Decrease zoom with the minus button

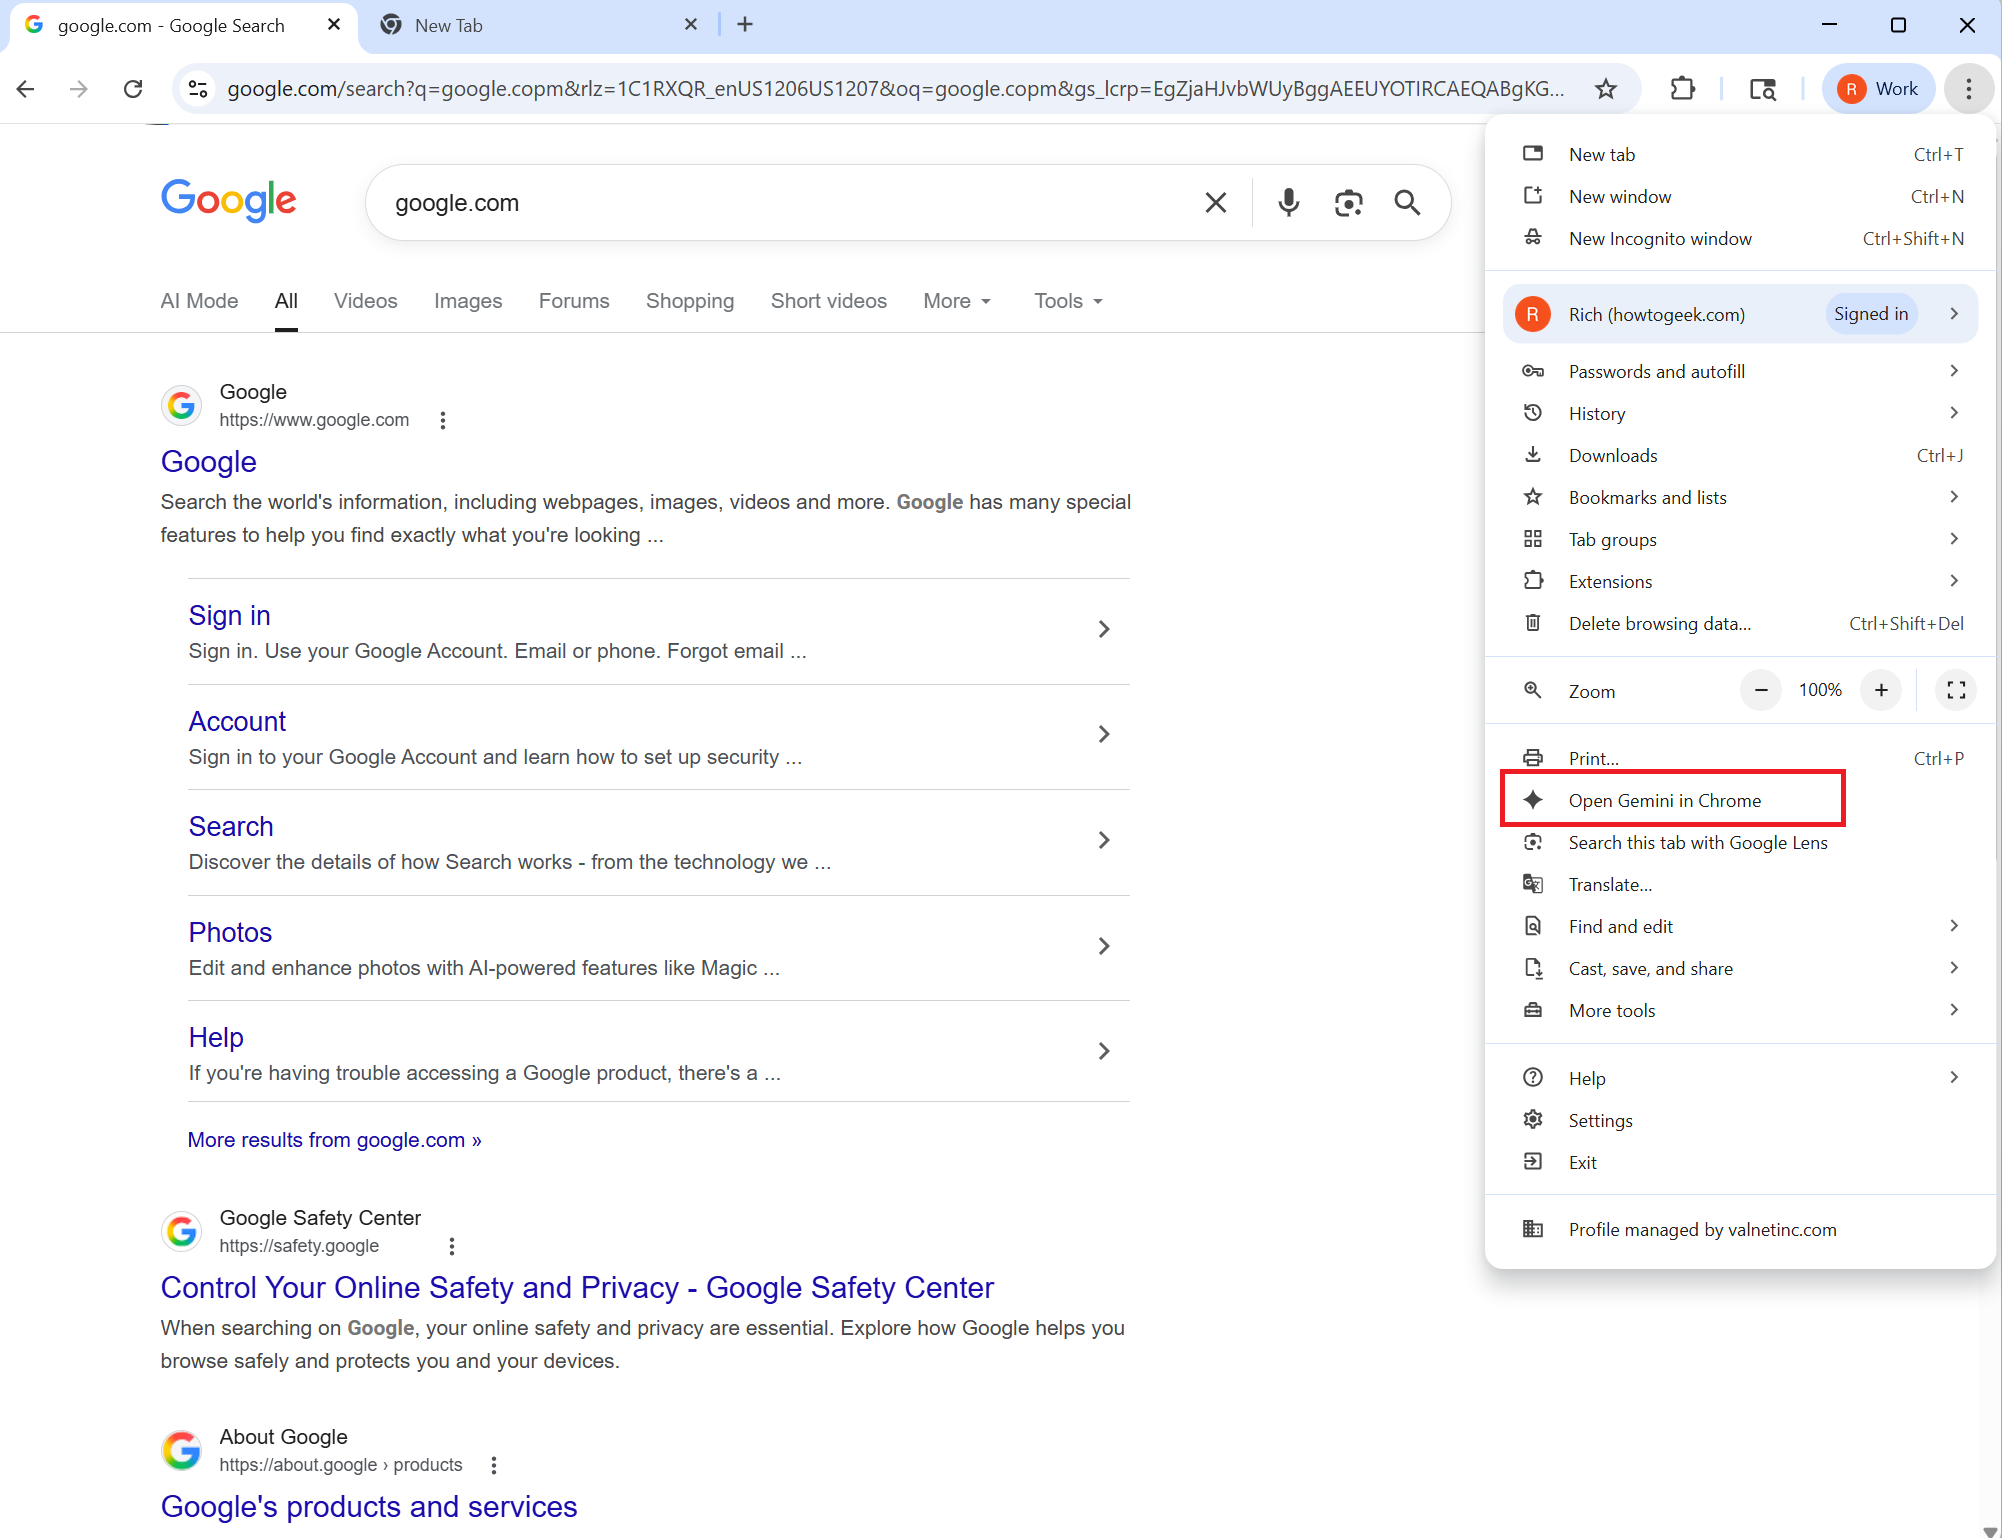point(1761,690)
